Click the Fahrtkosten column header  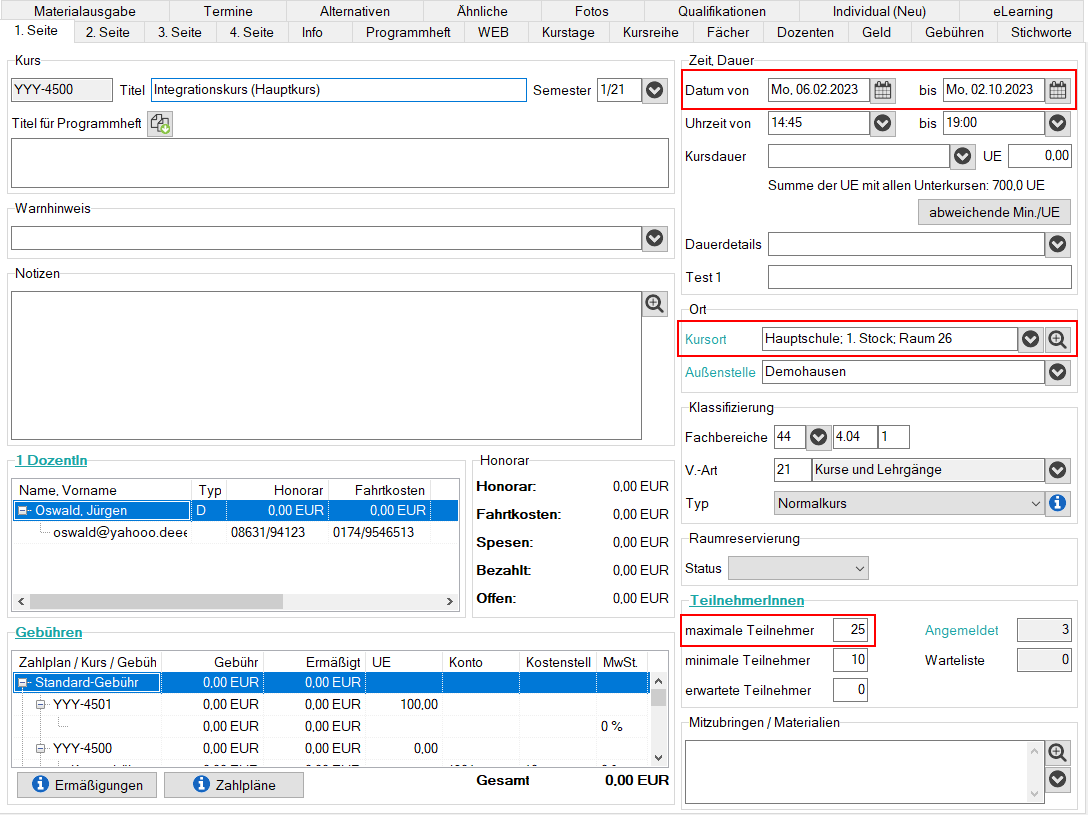tap(380, 490)
